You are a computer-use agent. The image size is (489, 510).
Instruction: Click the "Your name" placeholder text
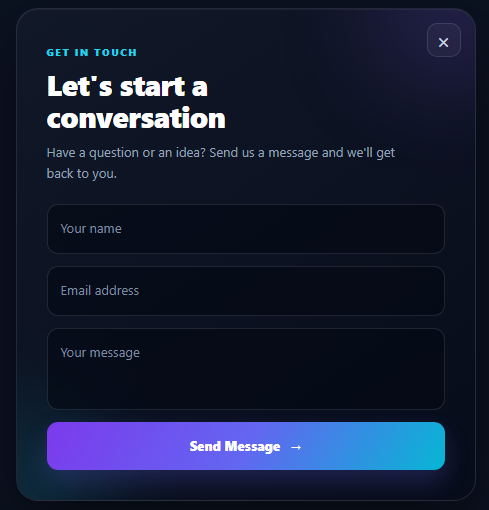click(91, 229)
